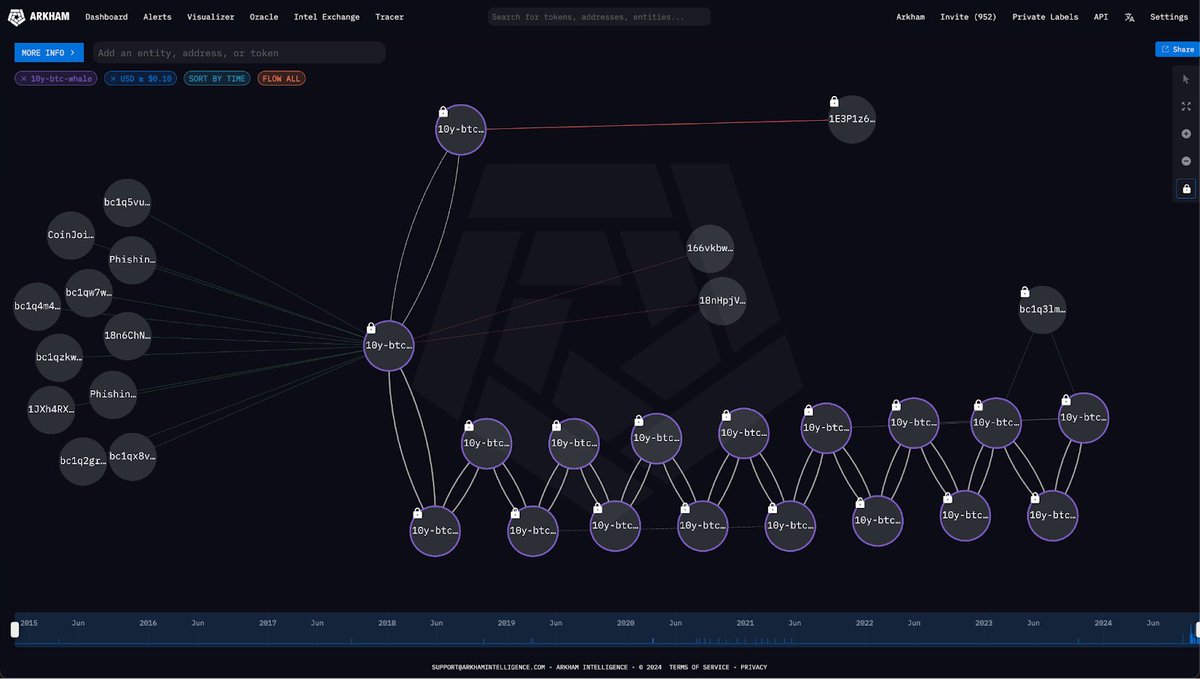Image resolution: width=1200 pixels, height=679 pixels.
Task: Open Private Labels page
Action: (x=1045, y=17)
